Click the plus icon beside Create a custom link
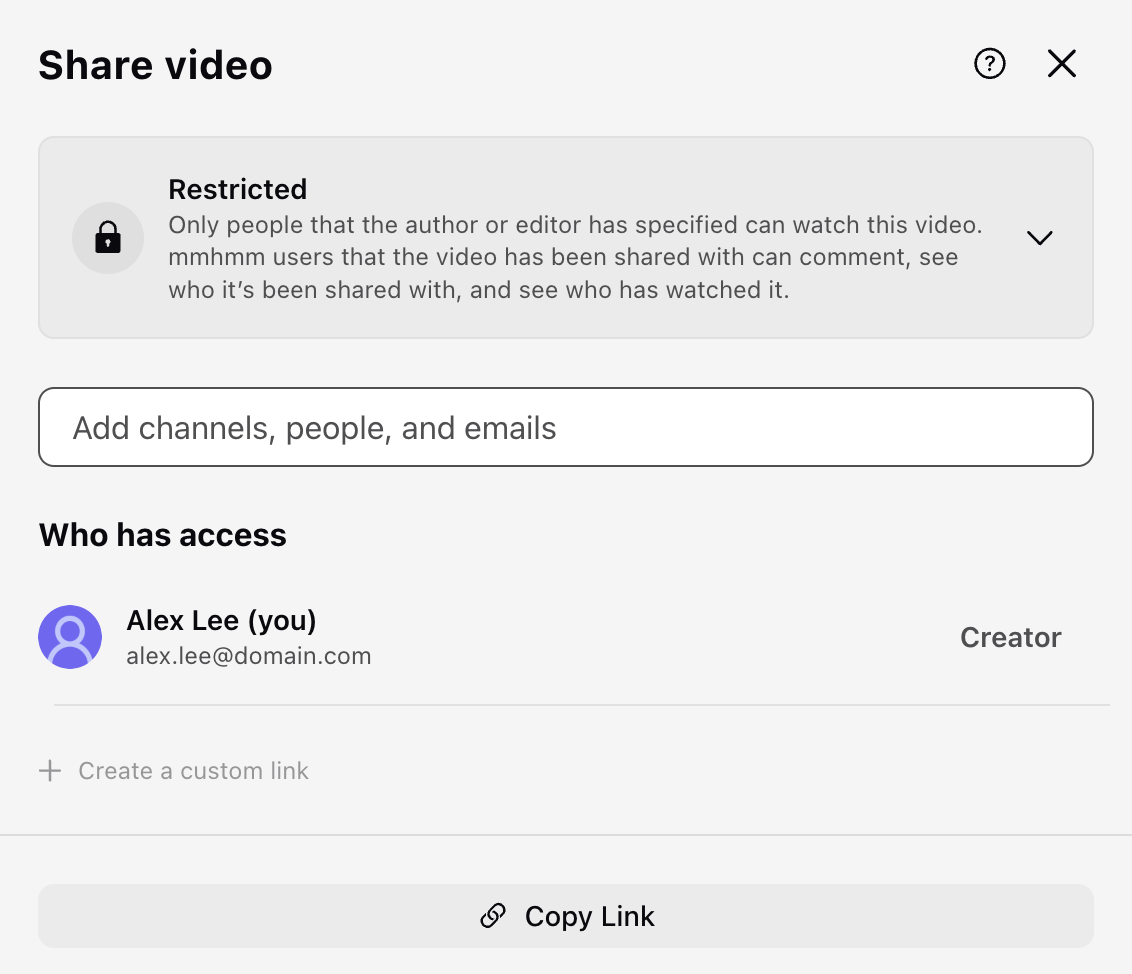 coord(49,770)
